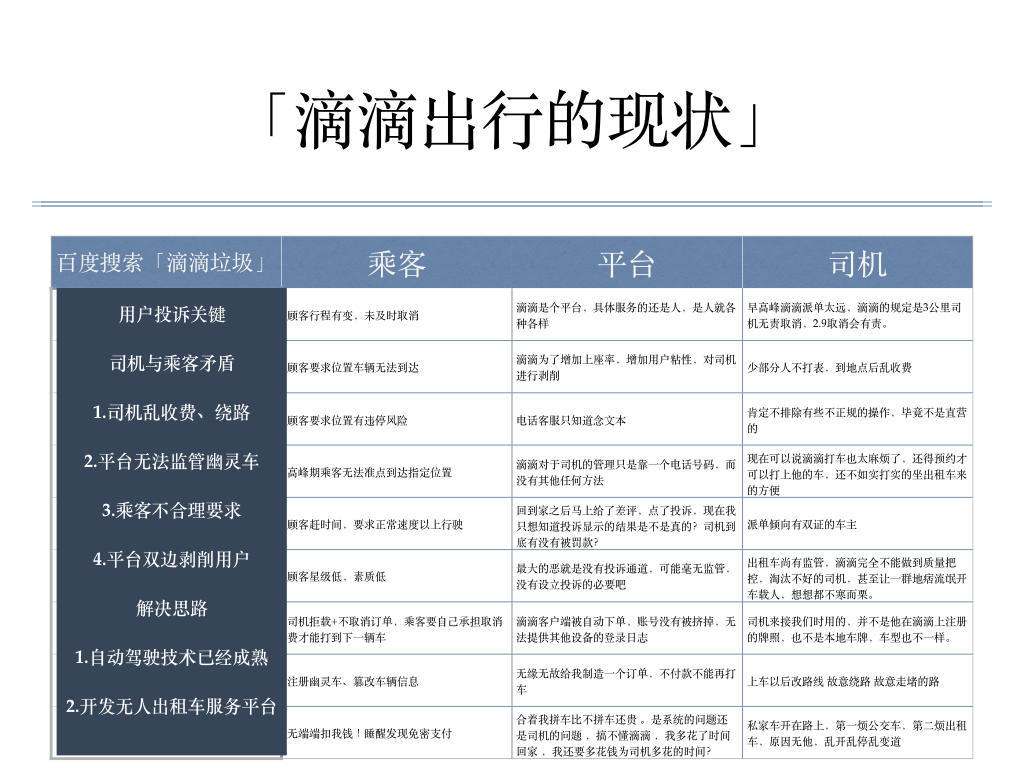Click the text 2.平台无法监管幽灵车

click(172, 462)
